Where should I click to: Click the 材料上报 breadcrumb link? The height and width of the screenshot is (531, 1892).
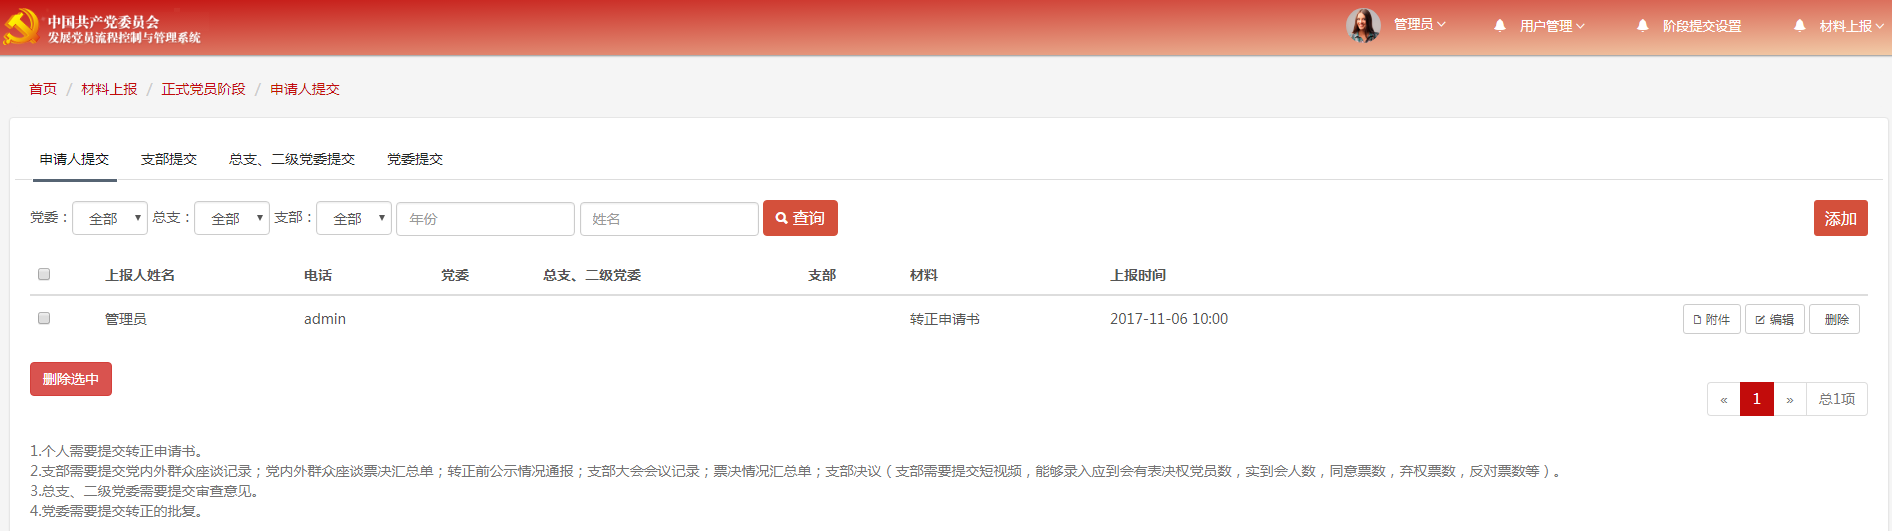110,89
